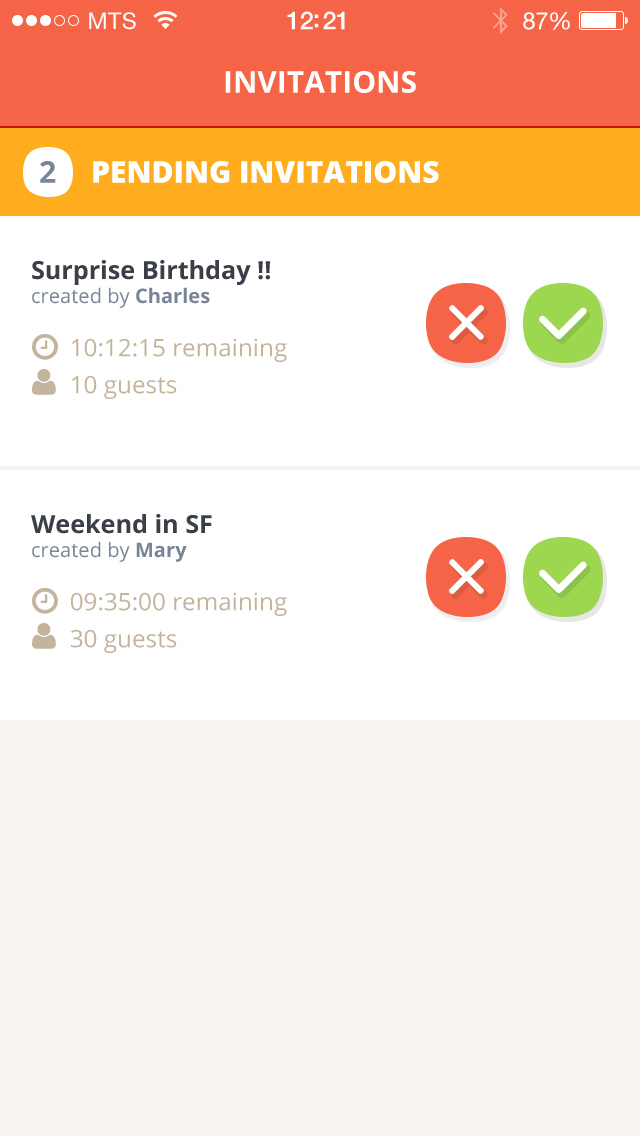
Task: Open the Surprise Birthday !! event title
Action: [151, 270]
